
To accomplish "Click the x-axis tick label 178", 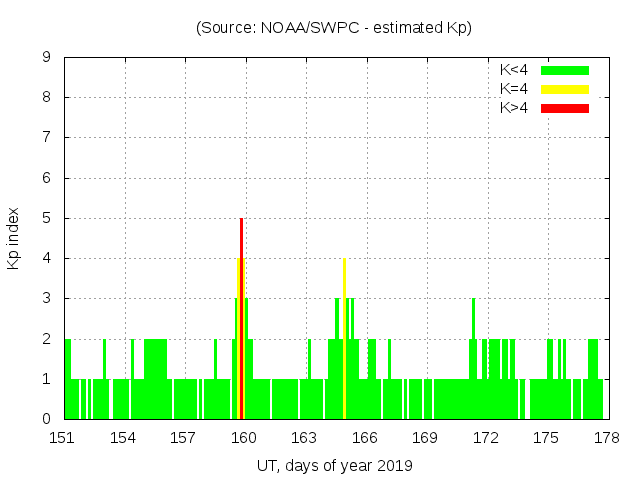I will point(605,438).
